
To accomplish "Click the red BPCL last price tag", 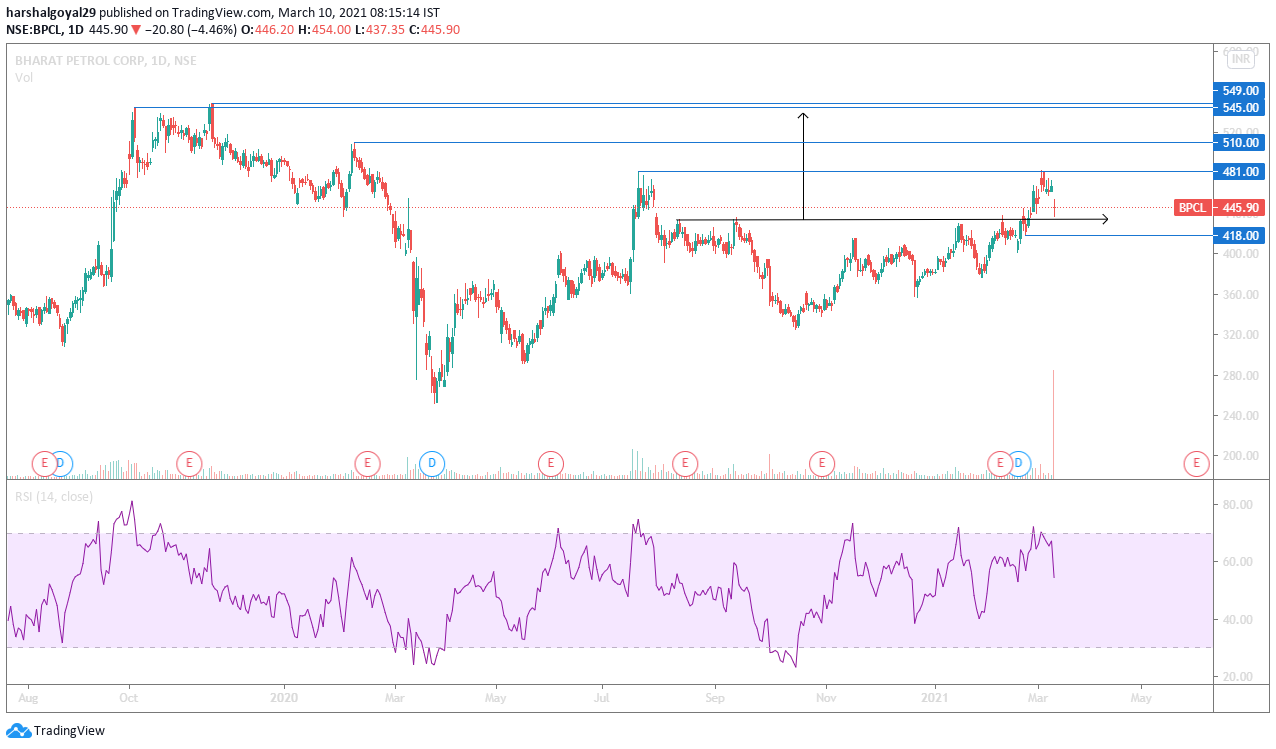I will pyautogui.click(x=1192, y=208).
